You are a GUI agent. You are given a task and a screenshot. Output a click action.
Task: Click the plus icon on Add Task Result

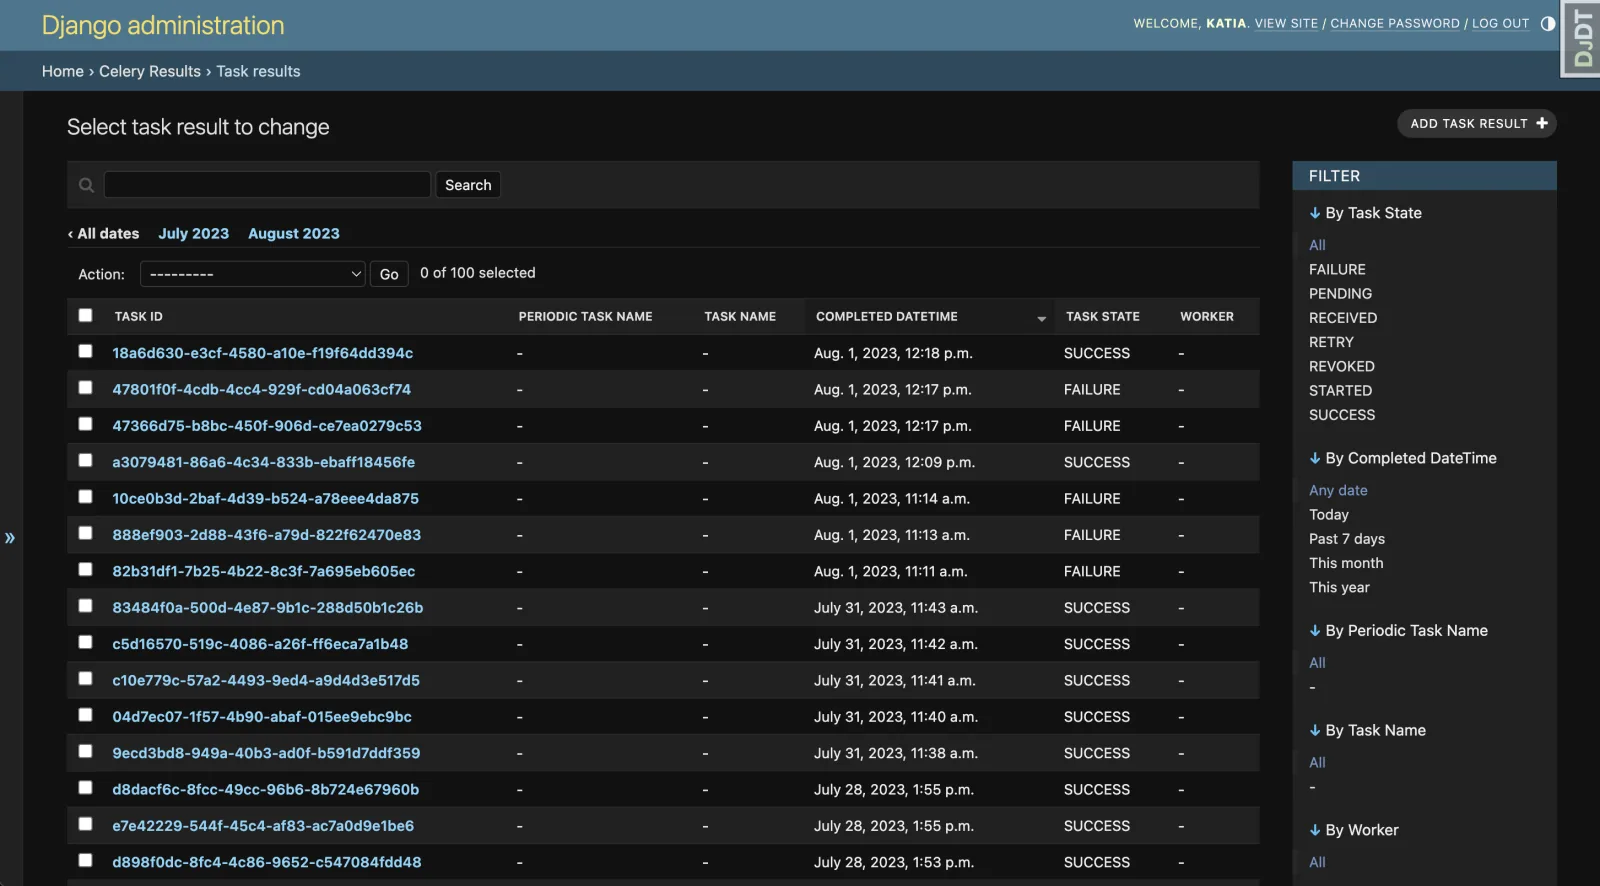click(1542, 123)
